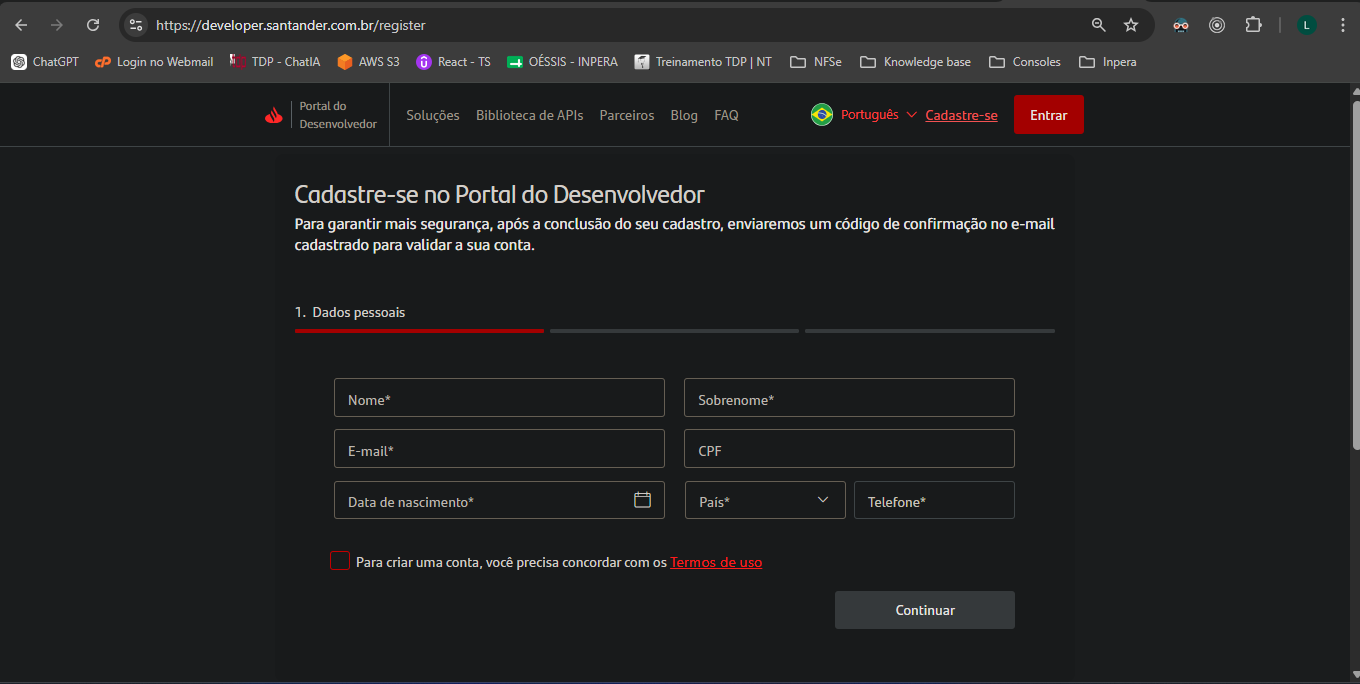The height and width of the screenshot is (684, 1360).
Task: Open Soluções menu
Action: (433, 115)
